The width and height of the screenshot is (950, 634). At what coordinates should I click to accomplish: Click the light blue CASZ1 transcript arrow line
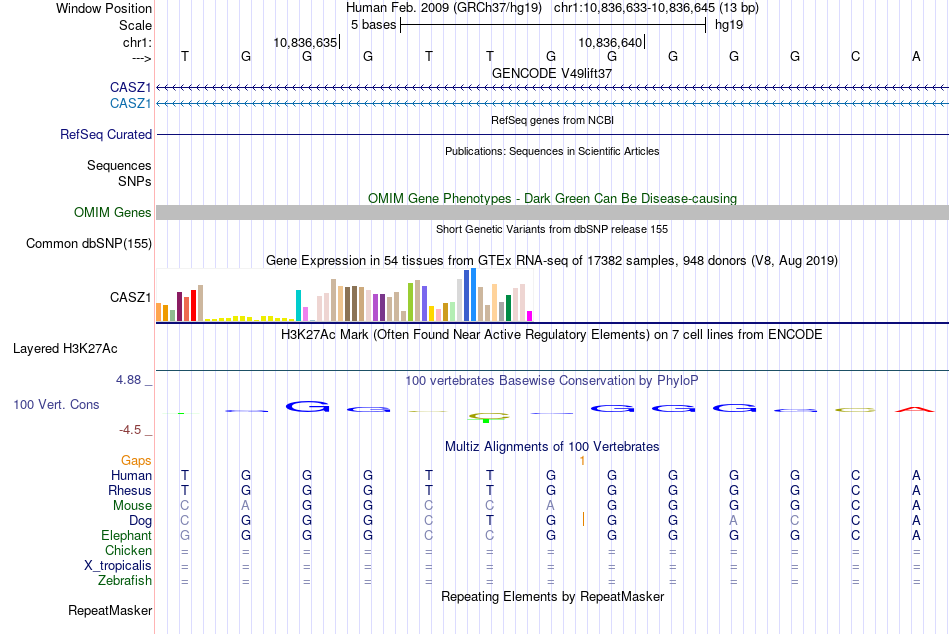[x=552, y=104]
